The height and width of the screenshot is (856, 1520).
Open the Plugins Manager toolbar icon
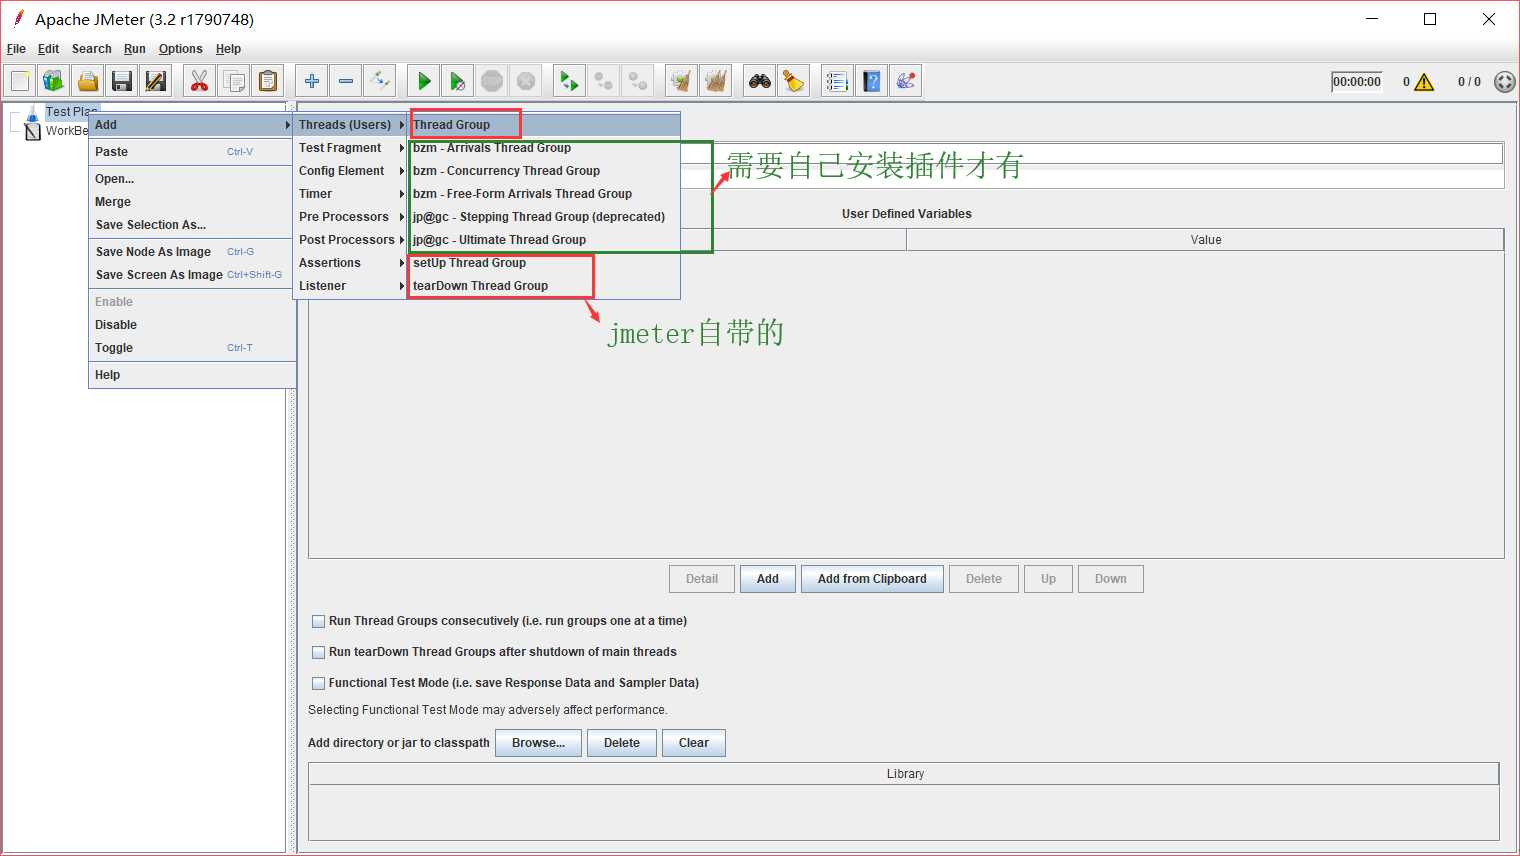pyautogui.click(x=906, y=81)
